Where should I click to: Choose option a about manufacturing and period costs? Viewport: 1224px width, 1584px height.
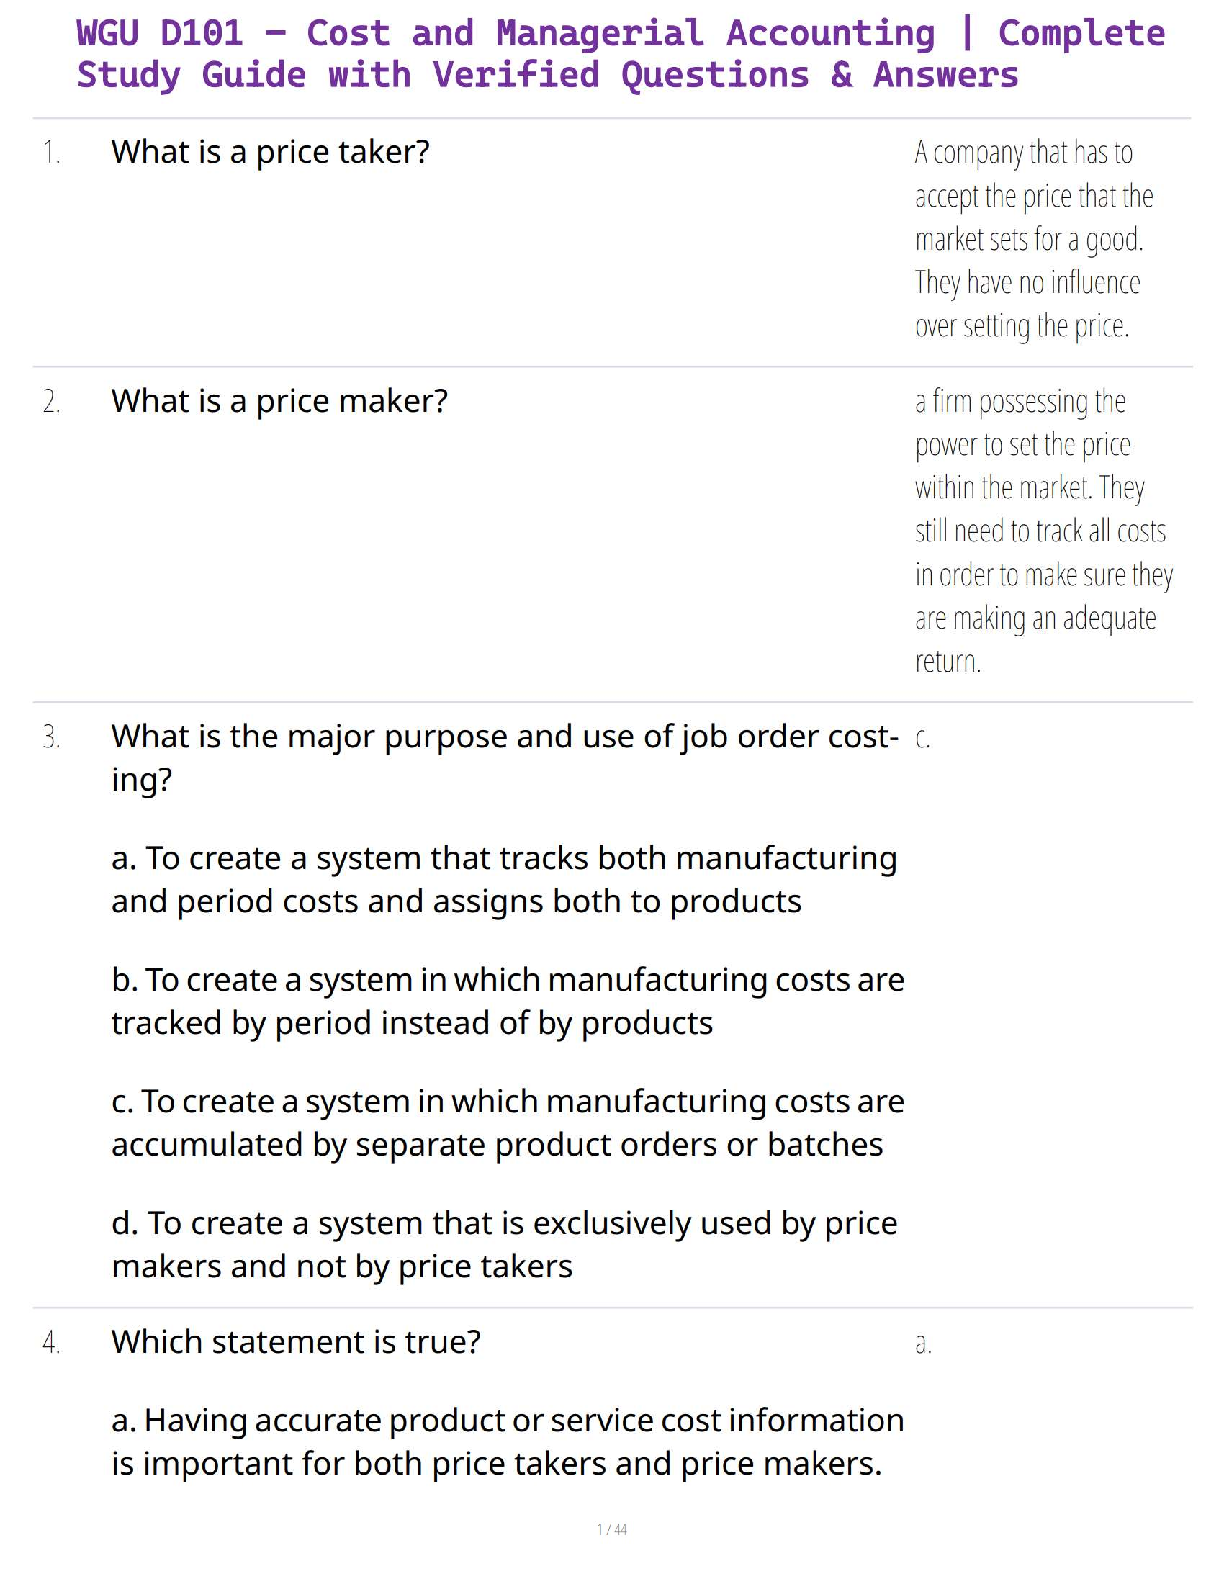click(x=504, y=880)
